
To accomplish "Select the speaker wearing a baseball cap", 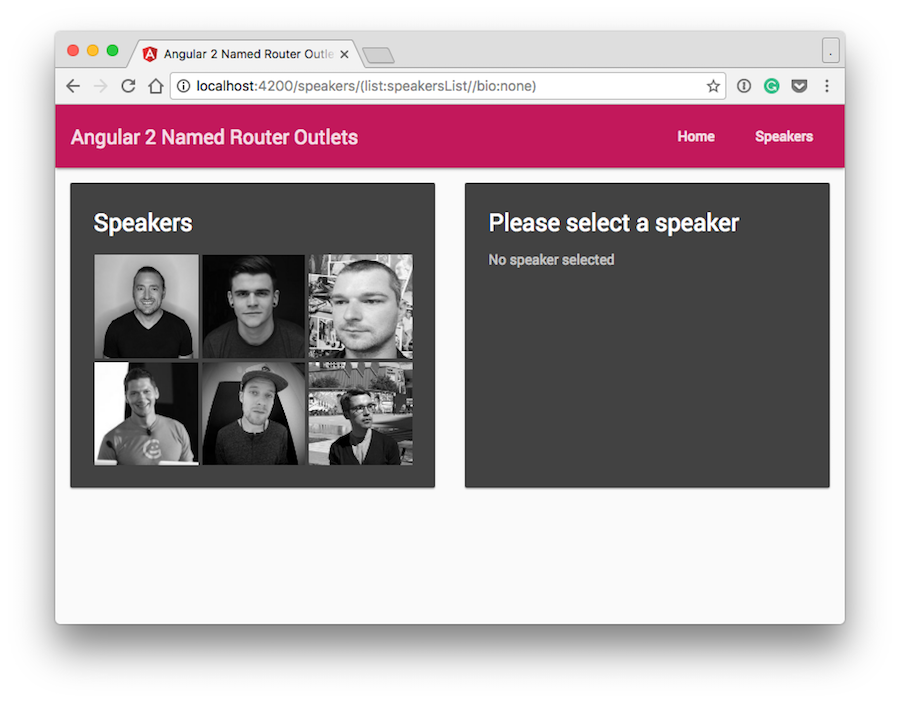I will pos(254,413).
